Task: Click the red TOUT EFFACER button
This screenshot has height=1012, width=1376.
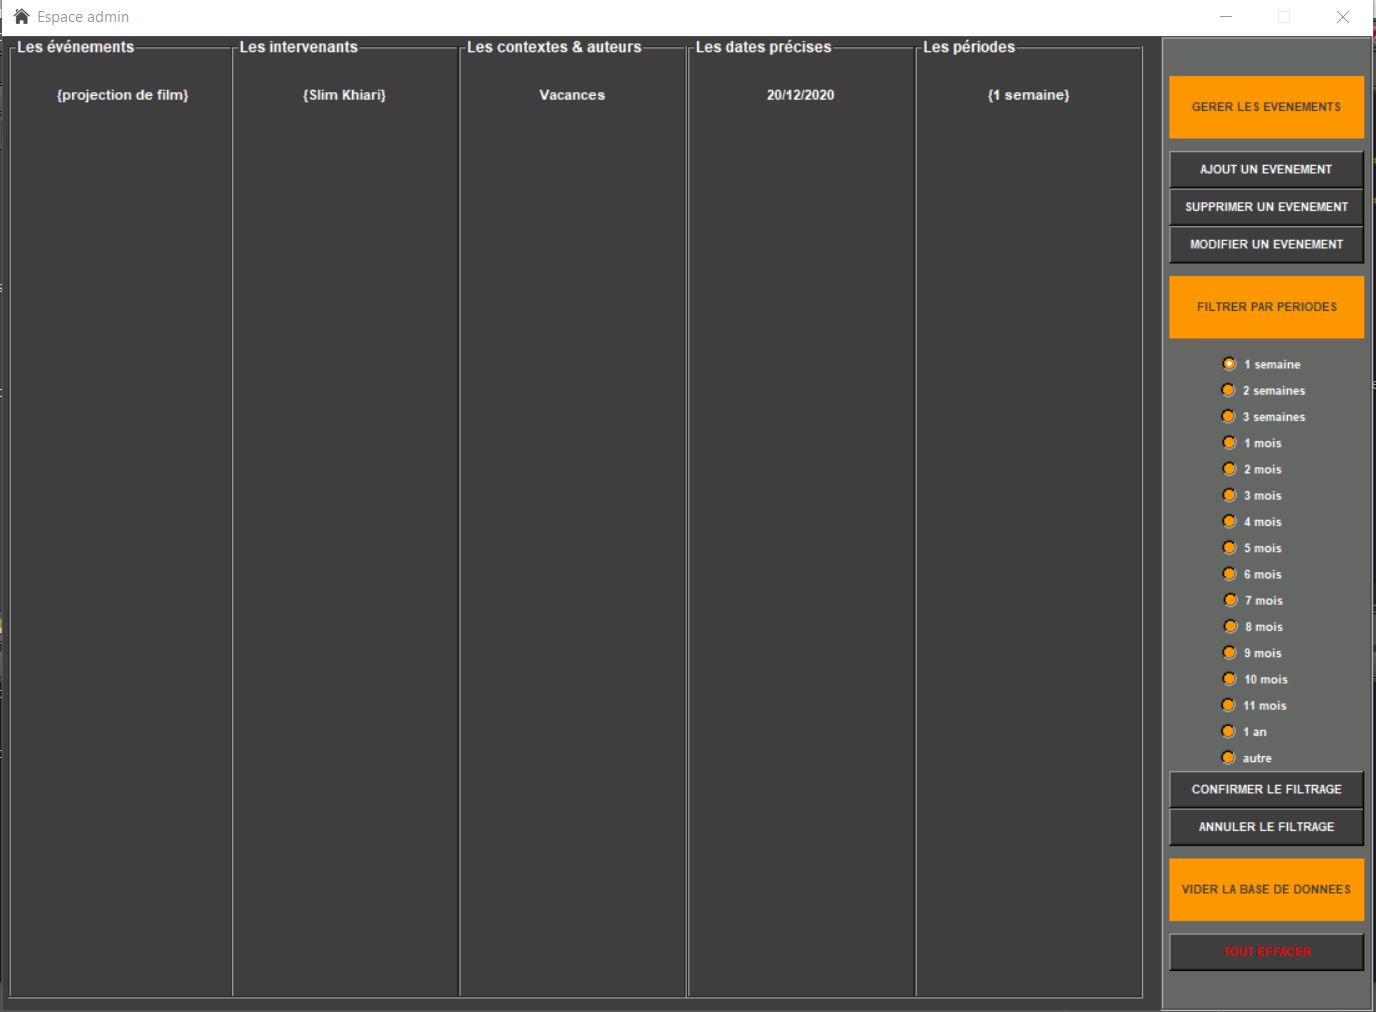Action: (1266, 952)
